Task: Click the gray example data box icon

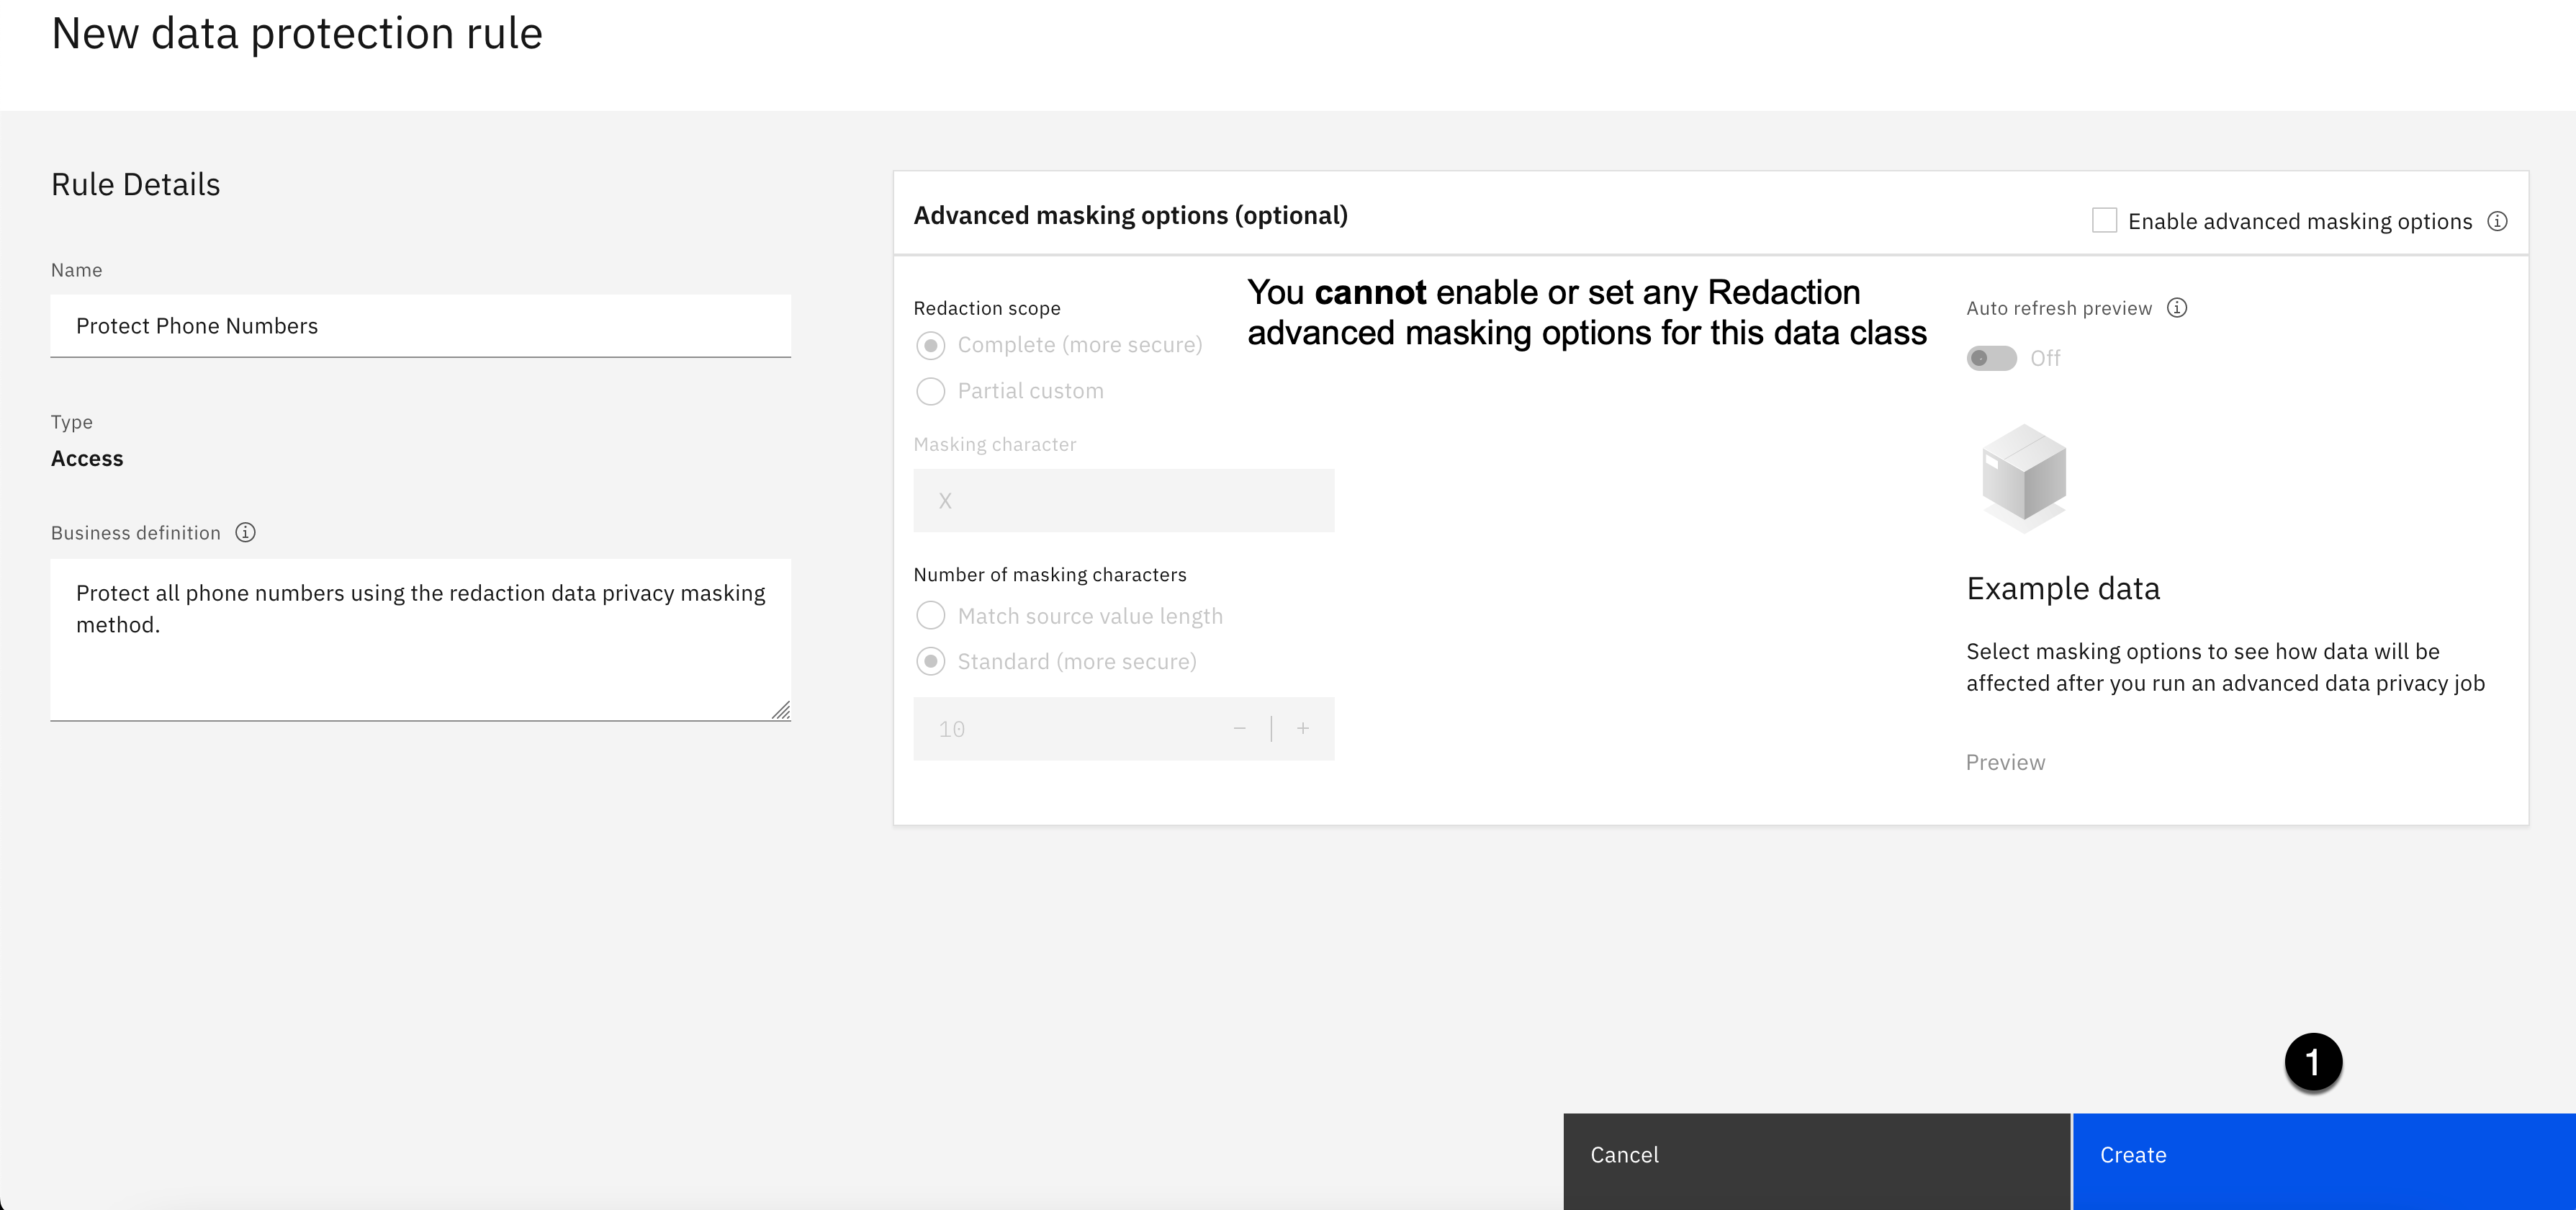Action: click(2024, 477)
